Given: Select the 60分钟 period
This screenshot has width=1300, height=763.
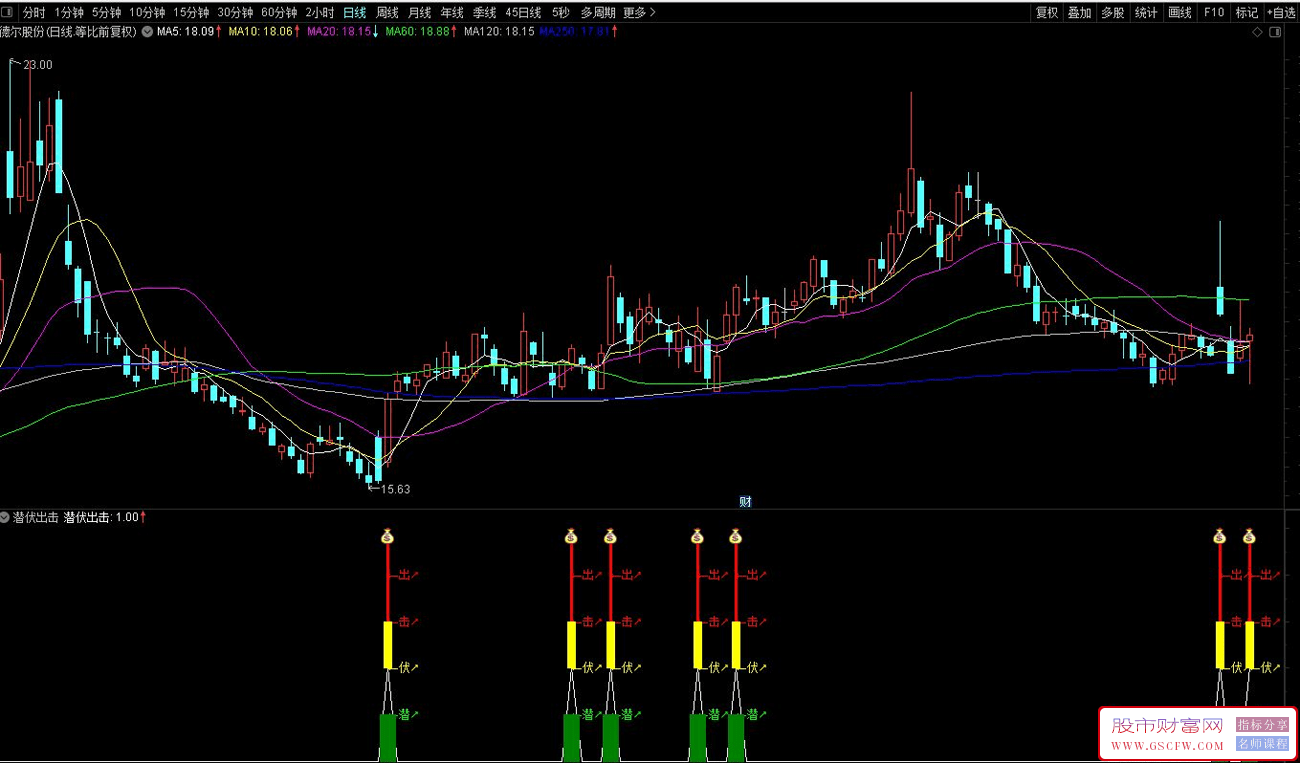Looking at the screenshot, I should click(x=279, y=13).
